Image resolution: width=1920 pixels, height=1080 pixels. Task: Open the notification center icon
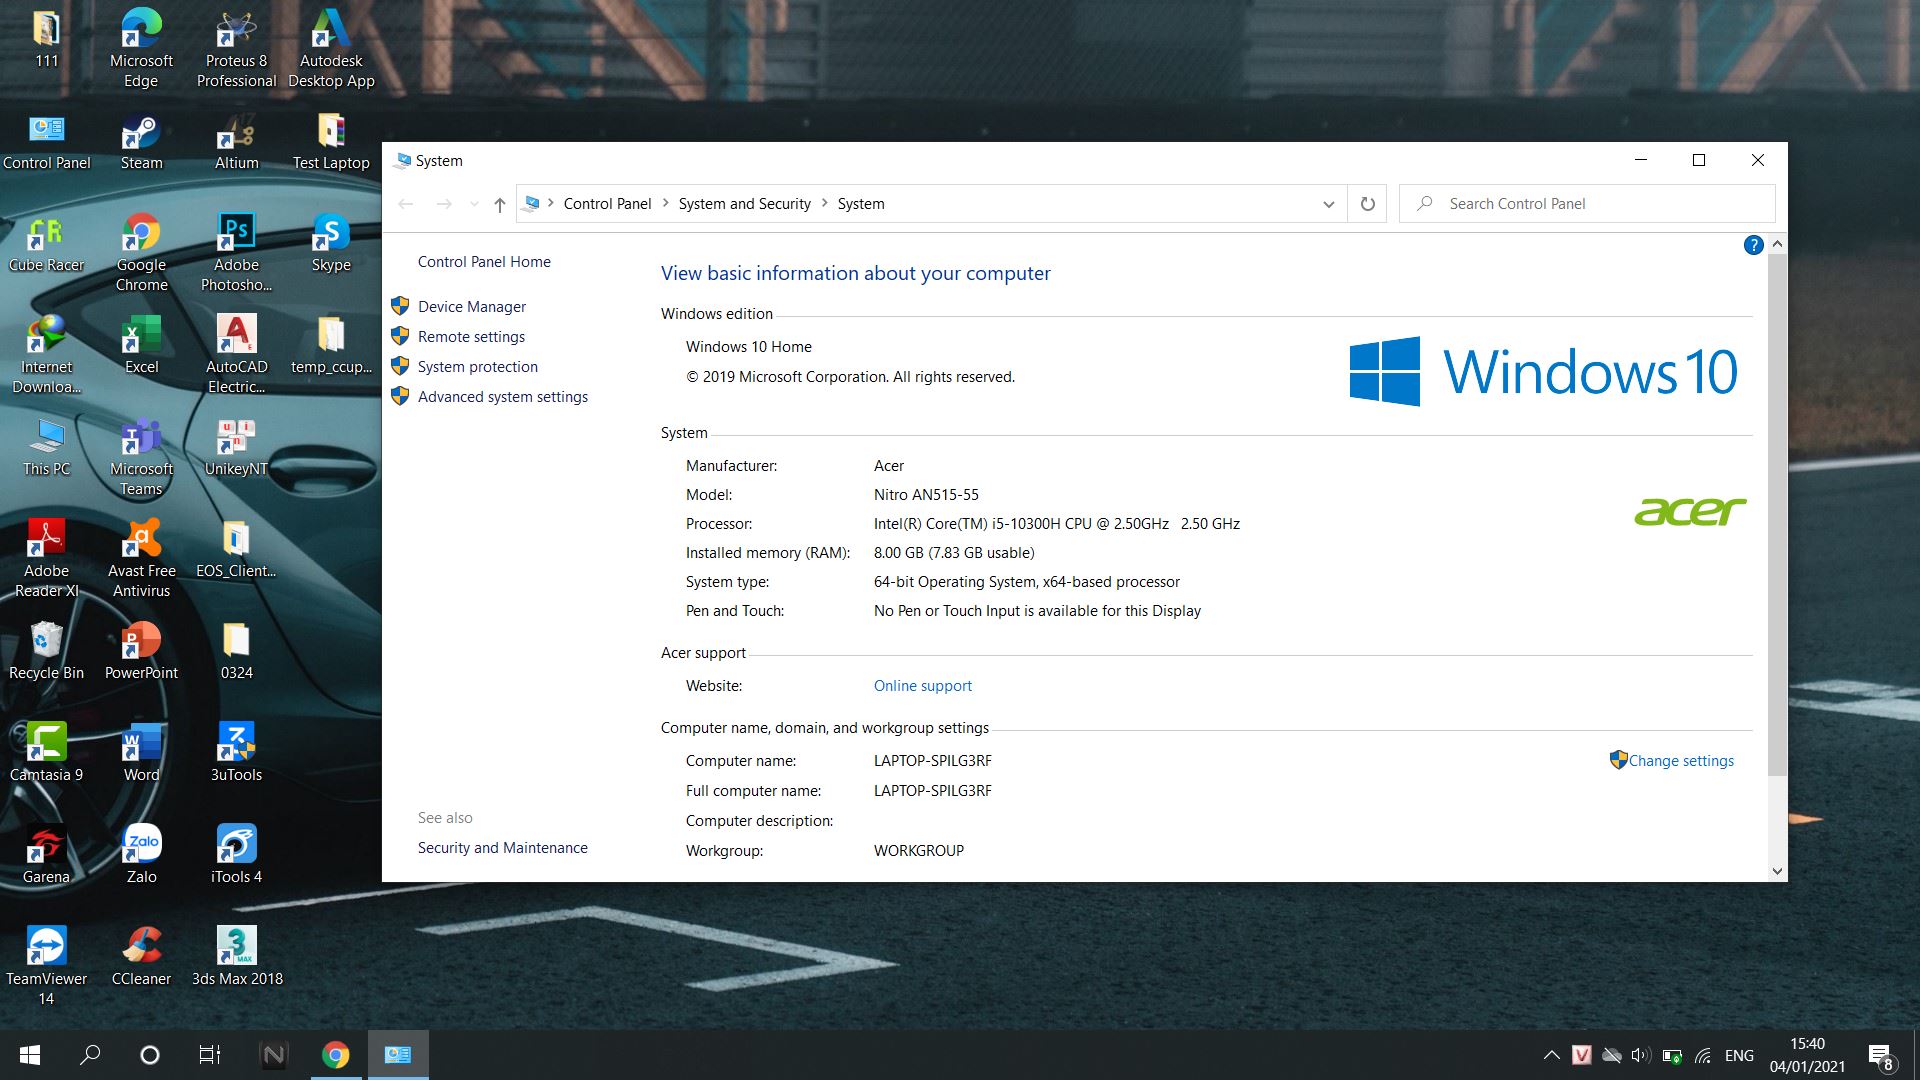click(x=1880, y=1056)
